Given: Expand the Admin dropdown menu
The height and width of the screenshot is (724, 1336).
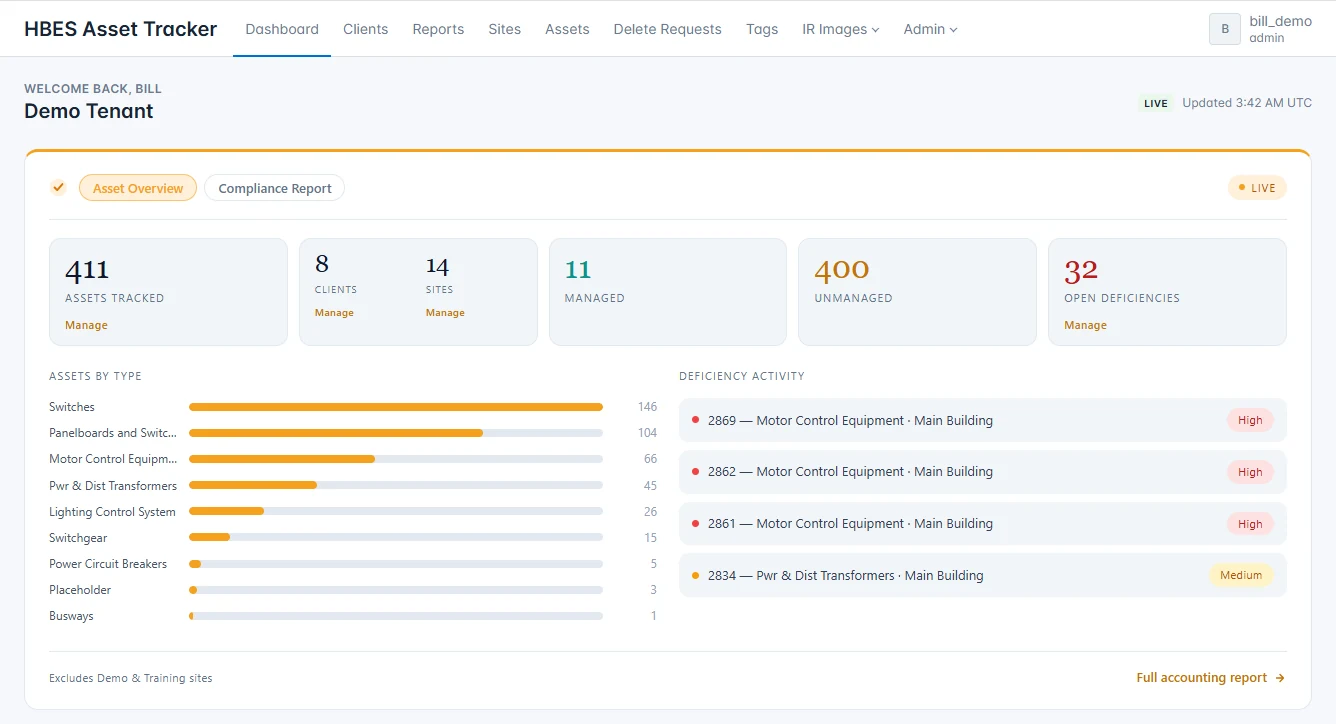Looking at the screenshot, I should pos(930,29).
